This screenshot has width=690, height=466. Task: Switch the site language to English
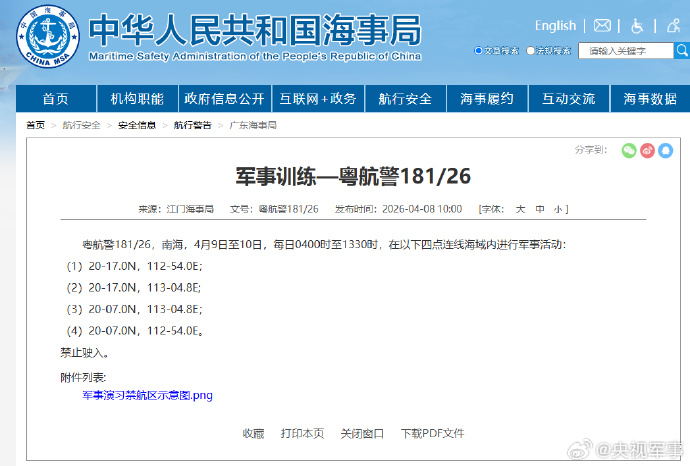[555, 26]
